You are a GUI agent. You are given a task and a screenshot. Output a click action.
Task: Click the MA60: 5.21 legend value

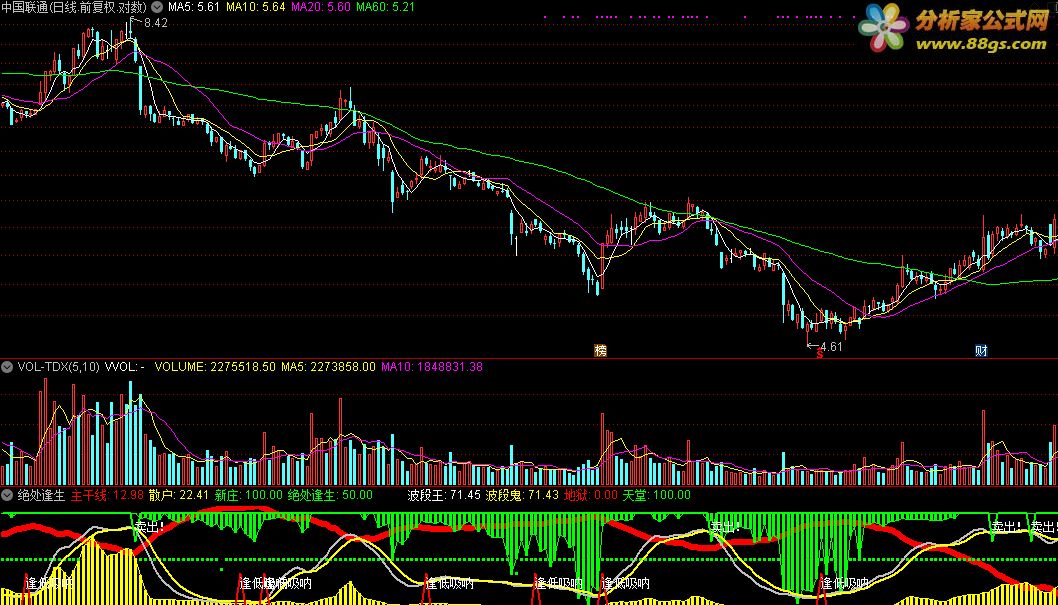385,7
